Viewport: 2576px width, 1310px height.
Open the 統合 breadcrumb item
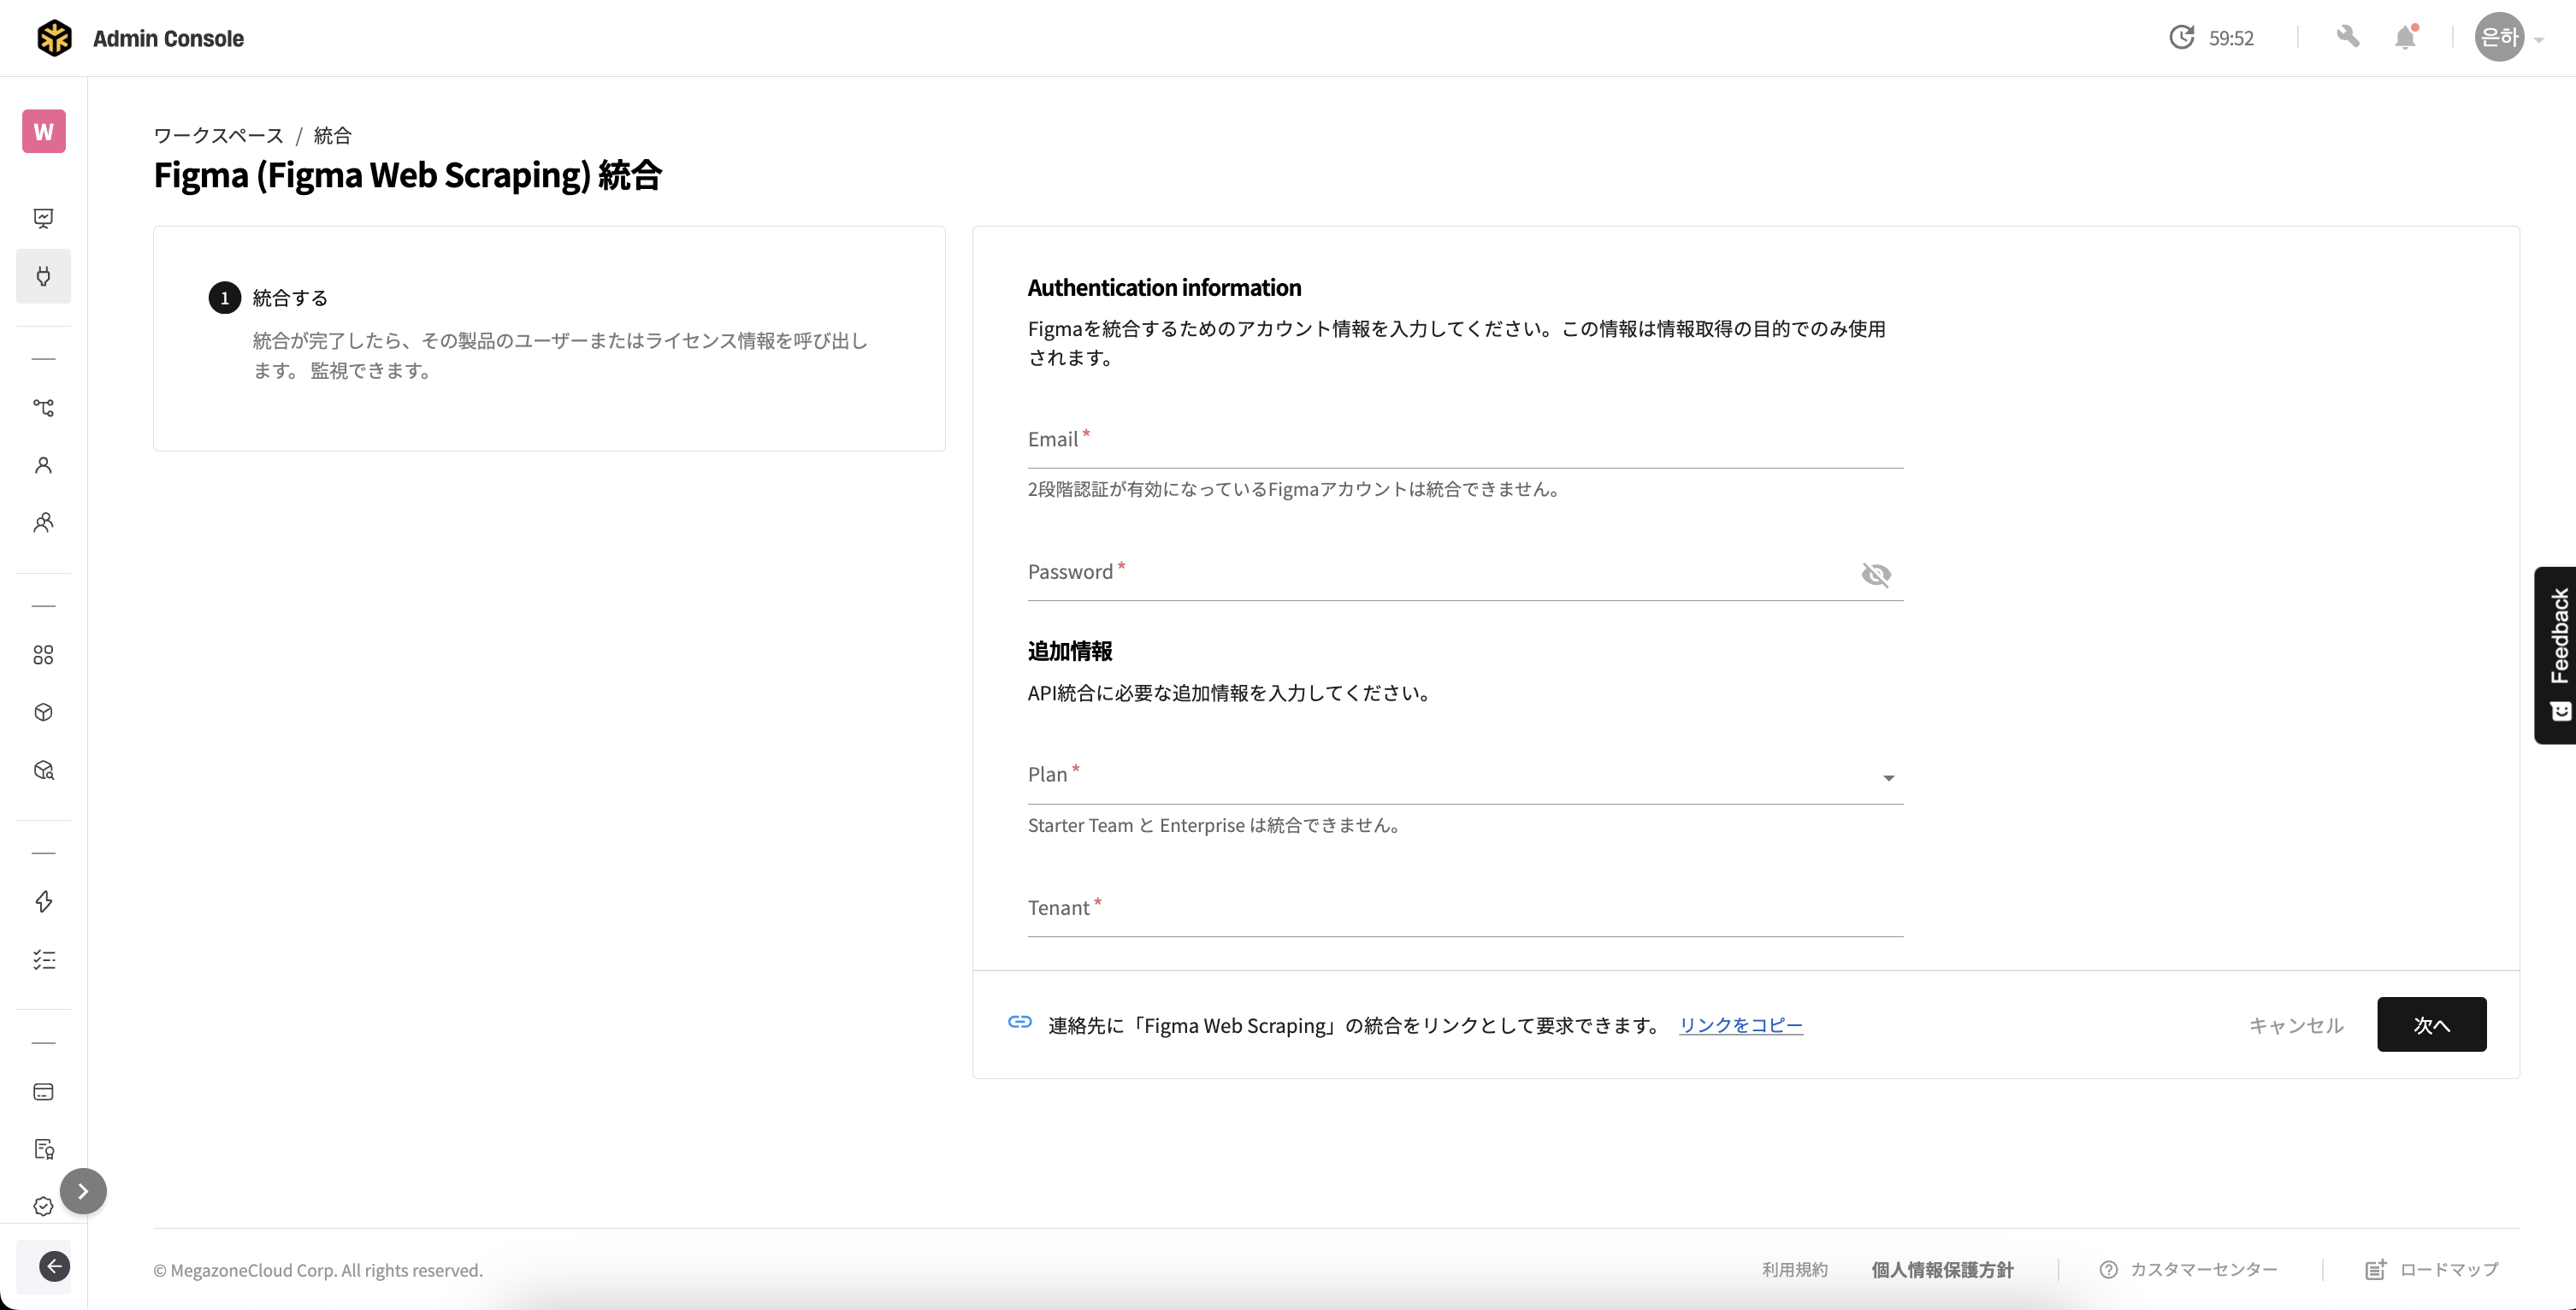[332, 135]
